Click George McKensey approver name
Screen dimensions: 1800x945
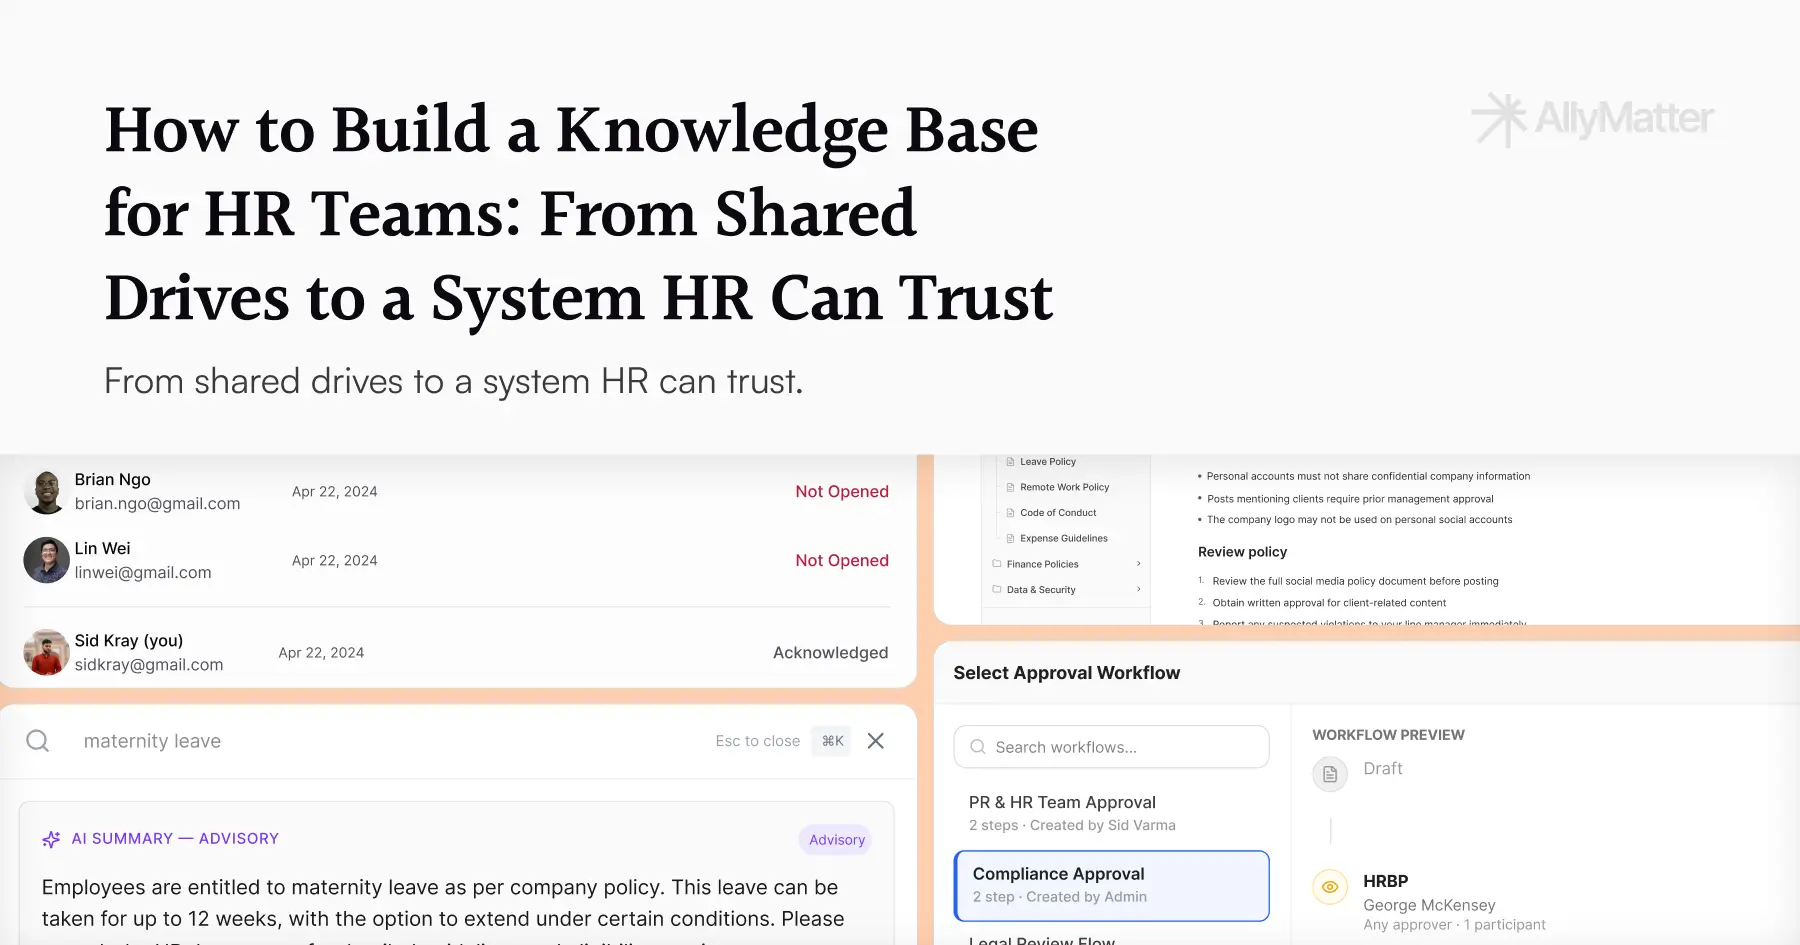tap(1429, 905)
